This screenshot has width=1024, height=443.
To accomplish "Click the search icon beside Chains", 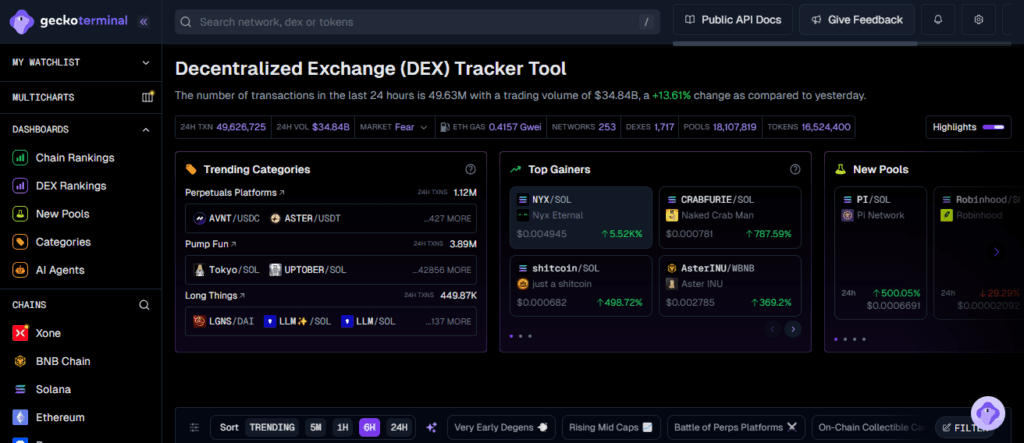I will click(145, 305).
